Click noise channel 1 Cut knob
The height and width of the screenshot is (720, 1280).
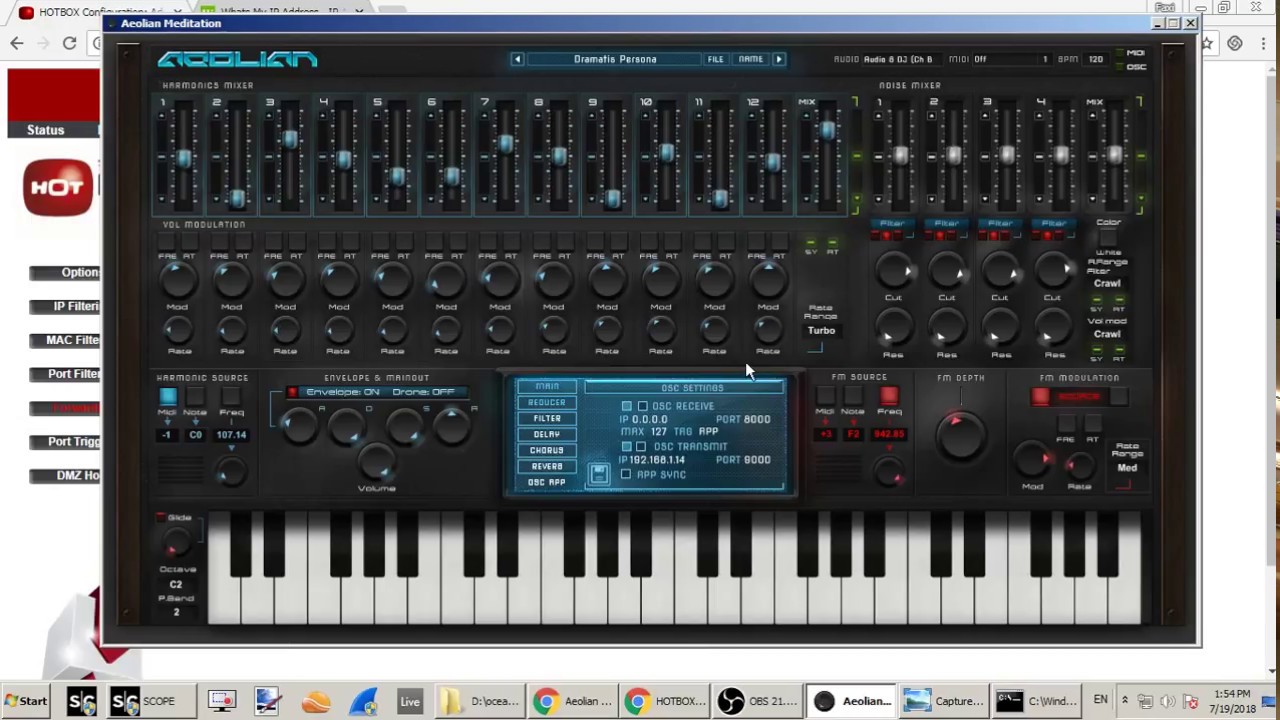point(893,271)
